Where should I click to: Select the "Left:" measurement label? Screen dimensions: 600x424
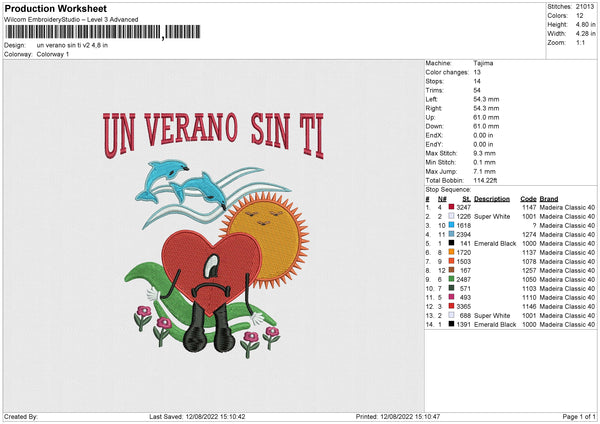pyautogui.click(x=431, y=99)
